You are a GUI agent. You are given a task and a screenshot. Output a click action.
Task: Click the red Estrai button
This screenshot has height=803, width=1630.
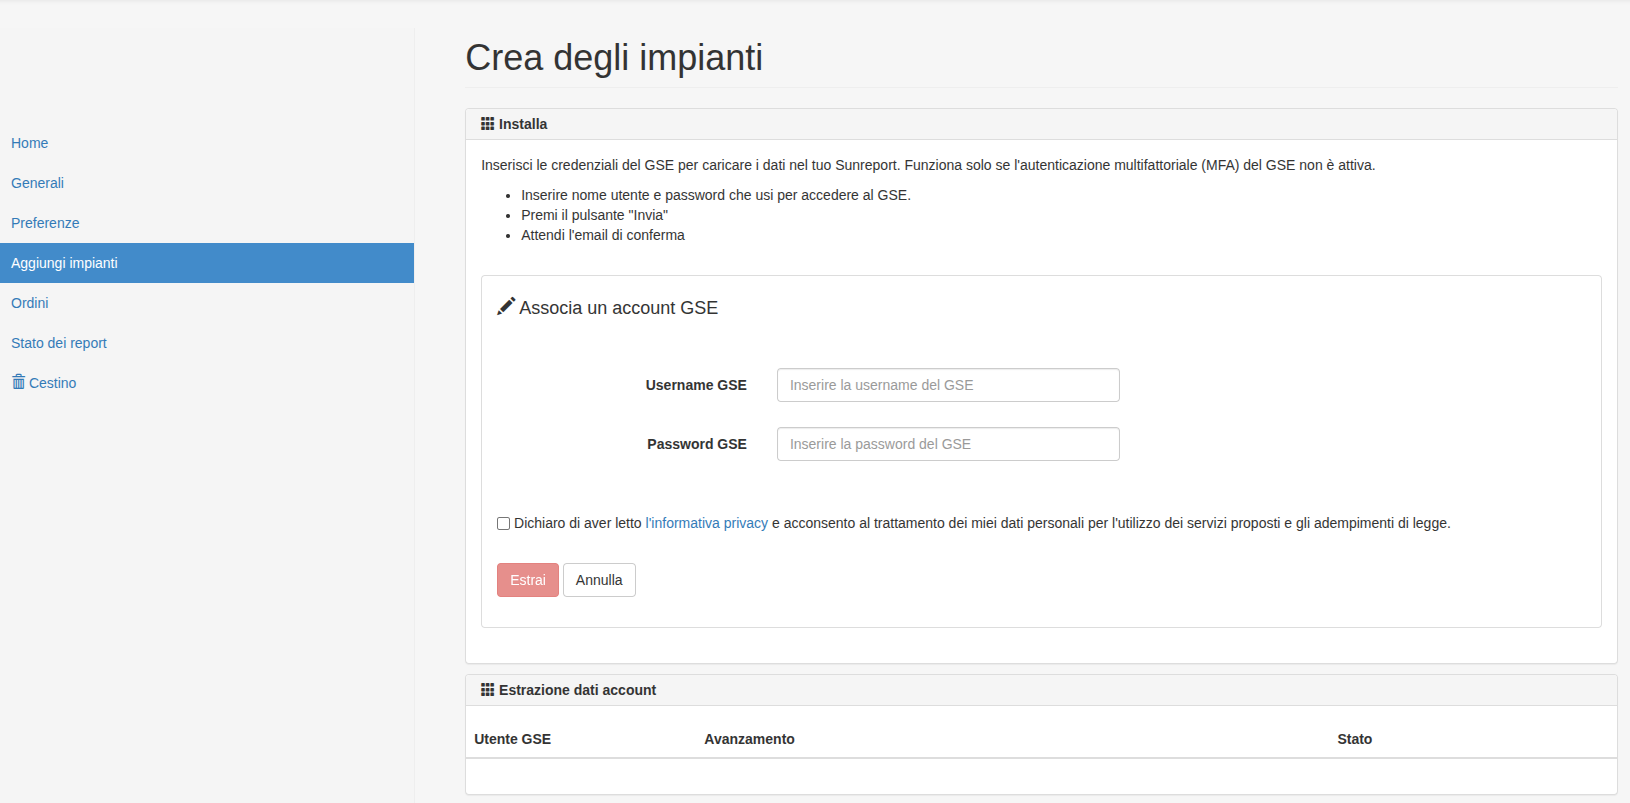point(528,580)
